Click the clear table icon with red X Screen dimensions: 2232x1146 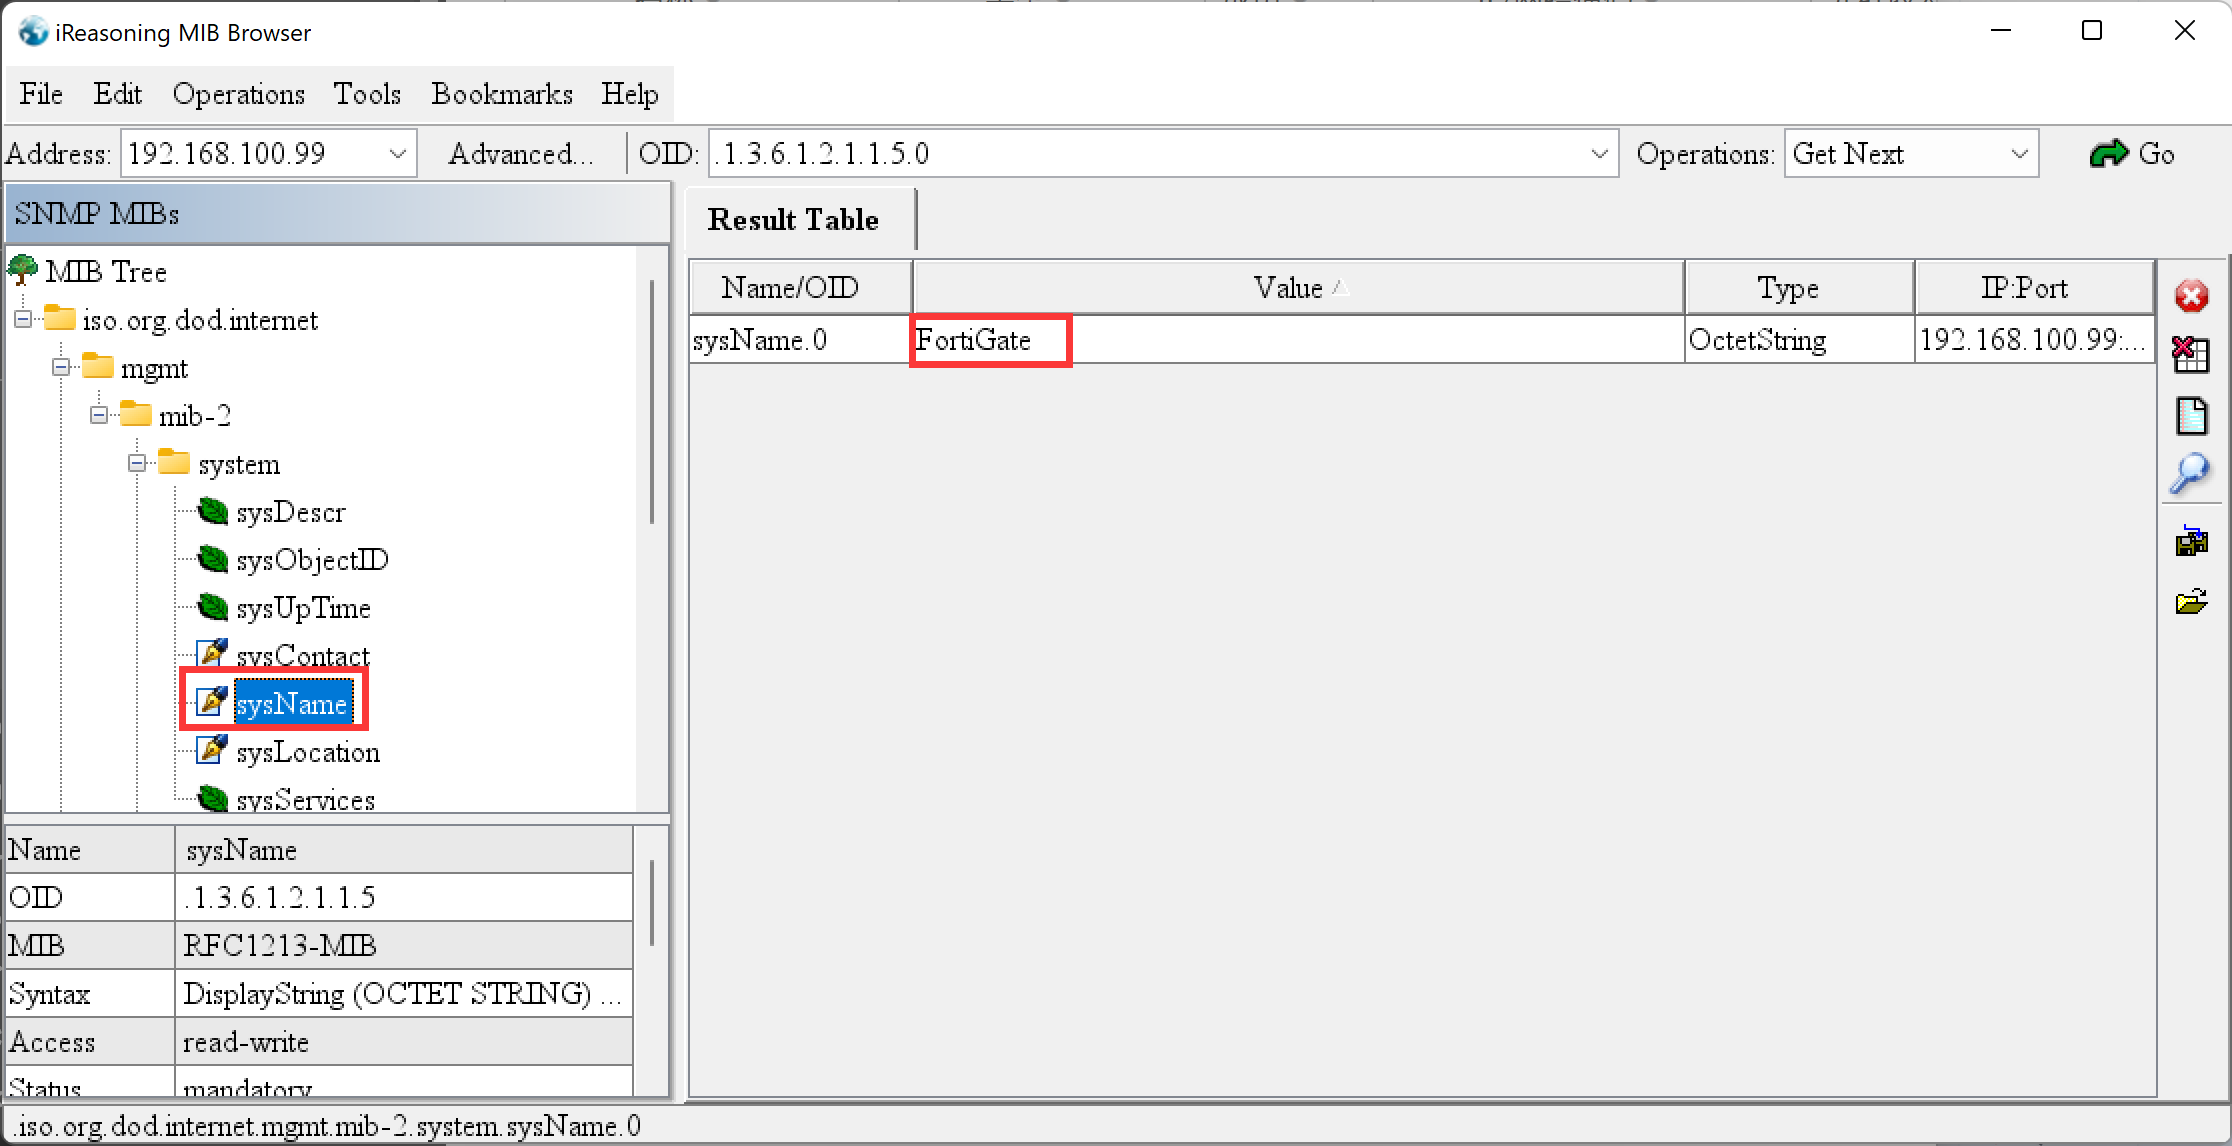click(2191, 354)
